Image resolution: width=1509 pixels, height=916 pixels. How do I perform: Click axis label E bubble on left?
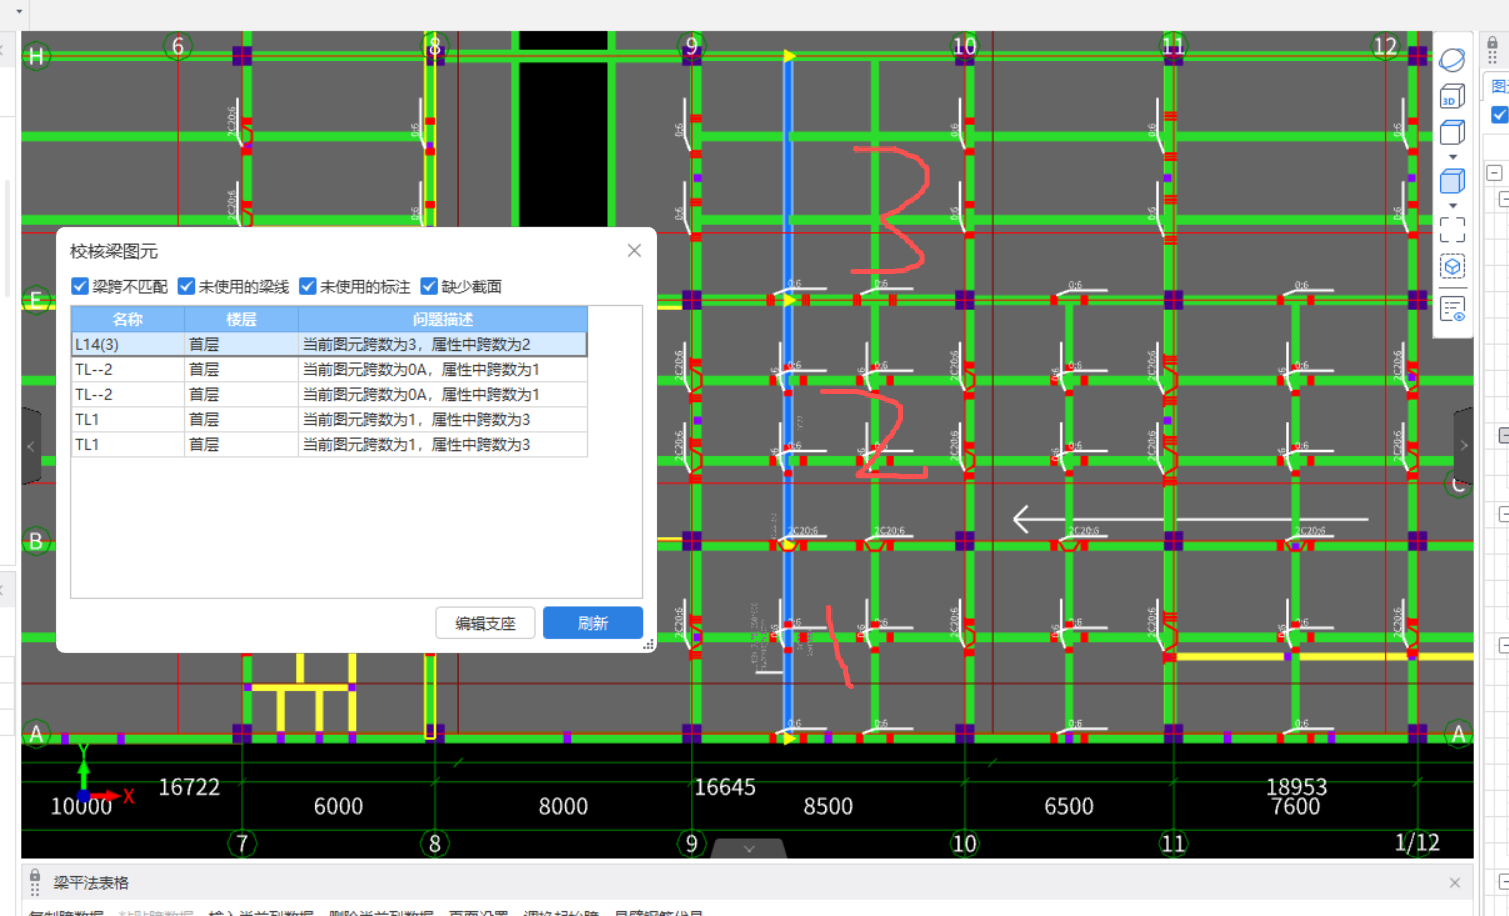point(36,300)
